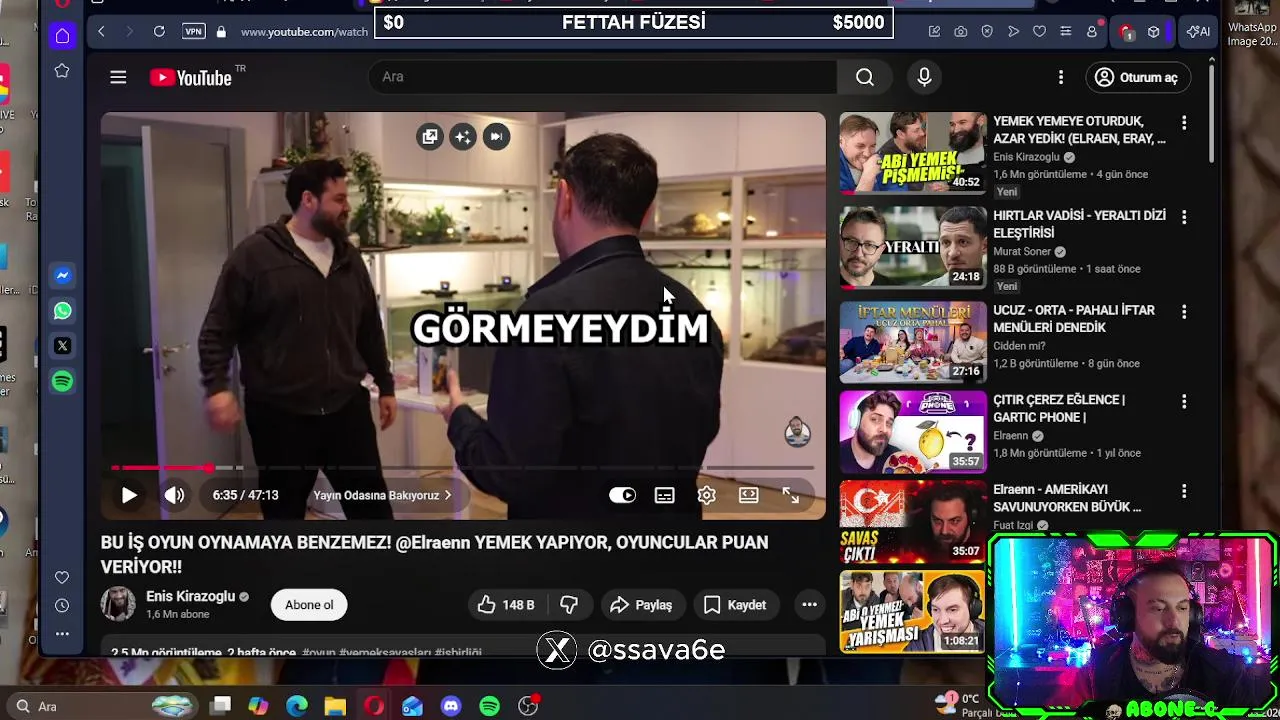Click the AI sparkle icon on video
1280x720 pixels.
[463, 137]
